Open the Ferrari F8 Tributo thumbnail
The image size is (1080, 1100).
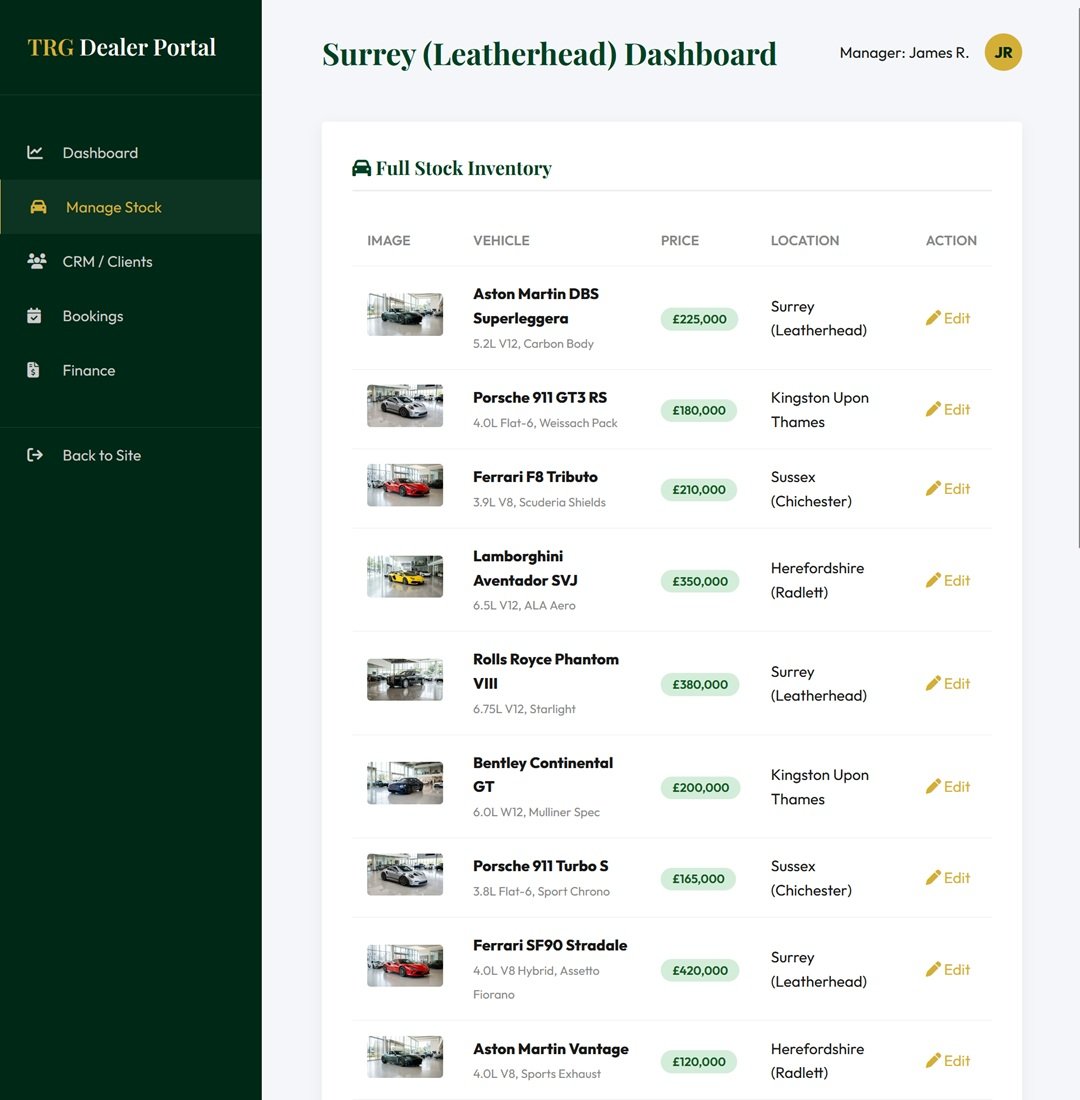(405, 485)
